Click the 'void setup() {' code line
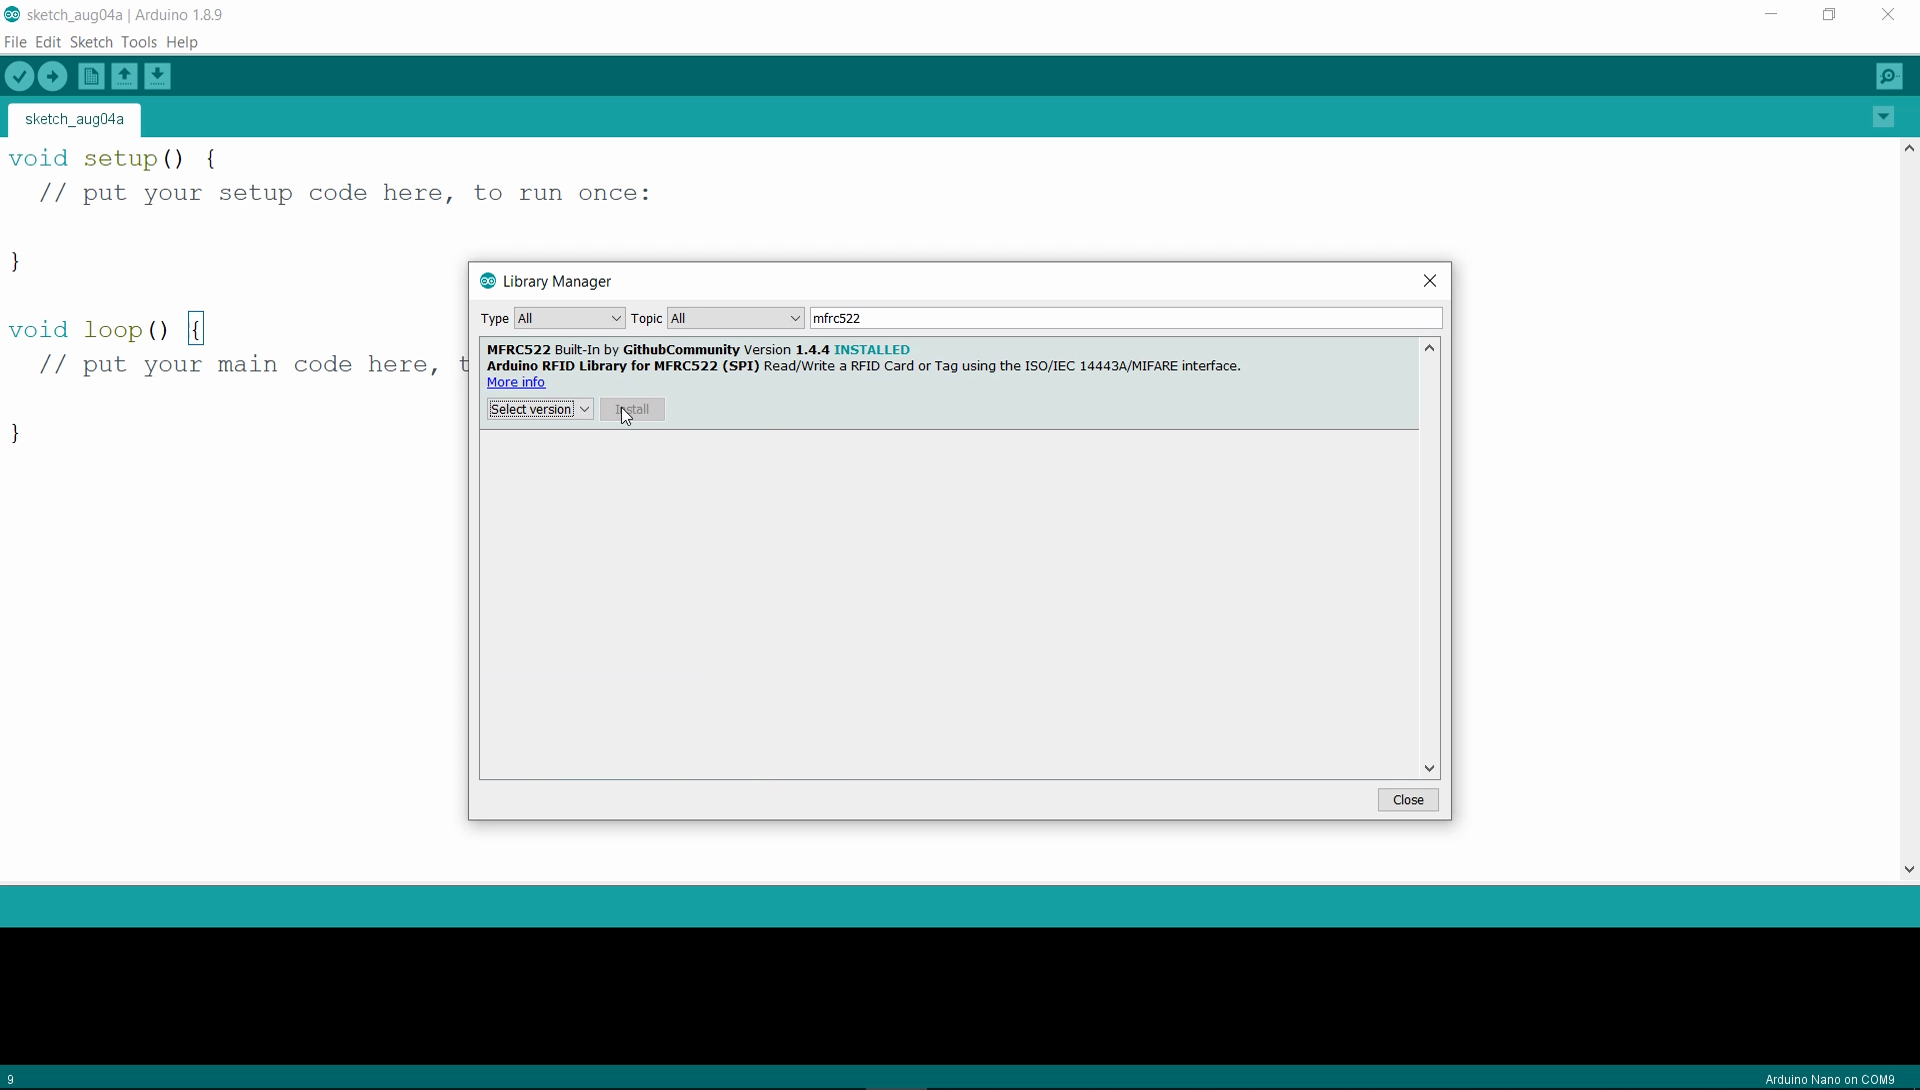 click(x=113, y=159)
